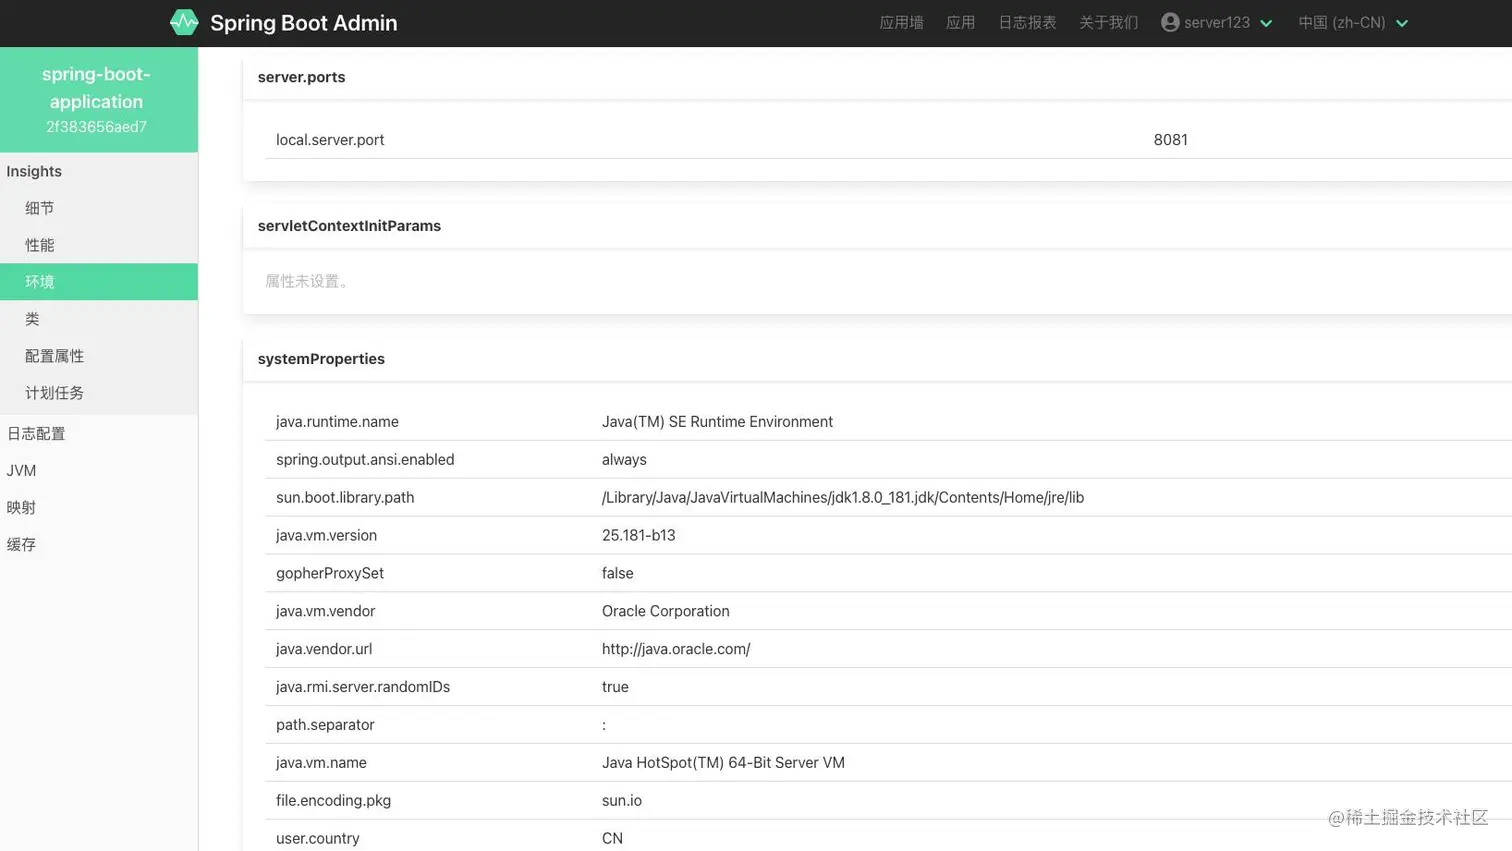1512x851 pixels.
Task: Select the user.country property name
Action: click(317, 839)
